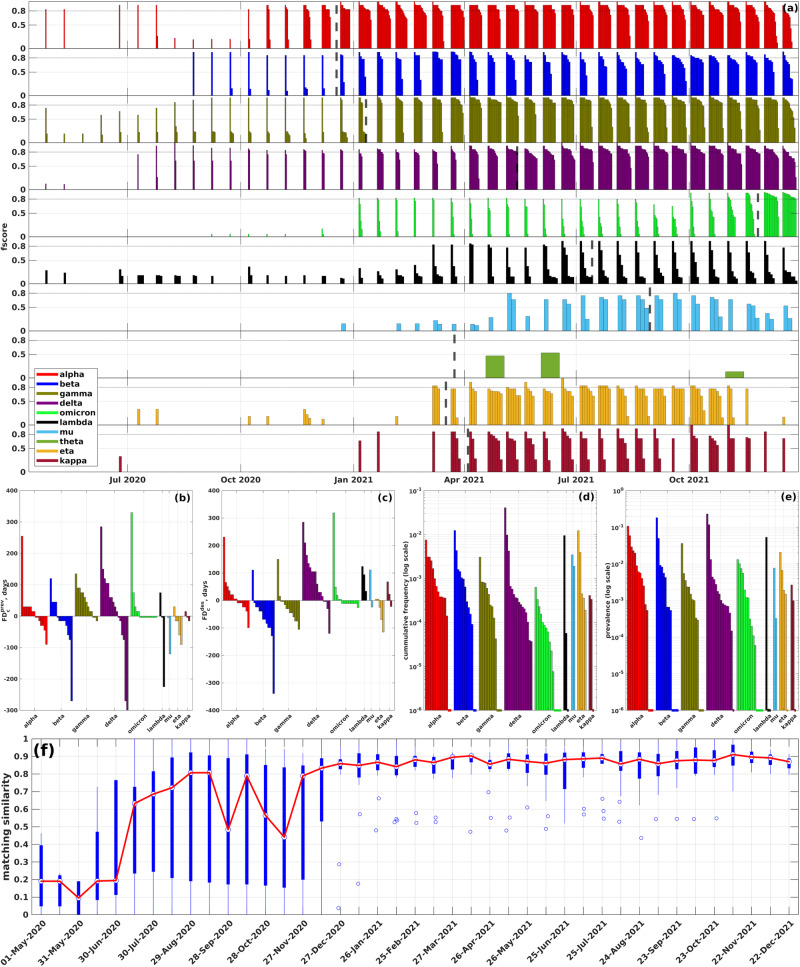
Task: Click the '(d)' panel label
Action: click(586, 496)
